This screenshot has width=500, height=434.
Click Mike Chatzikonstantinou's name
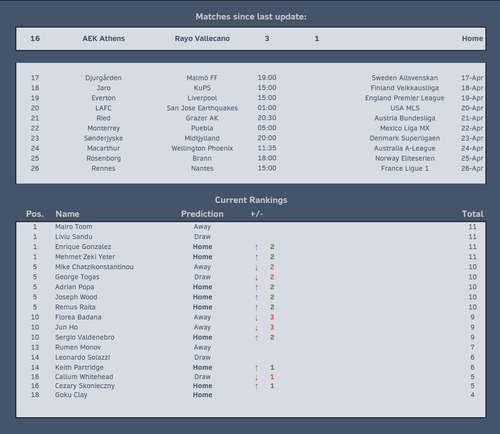pyautogui.click(x=94, y=267)
